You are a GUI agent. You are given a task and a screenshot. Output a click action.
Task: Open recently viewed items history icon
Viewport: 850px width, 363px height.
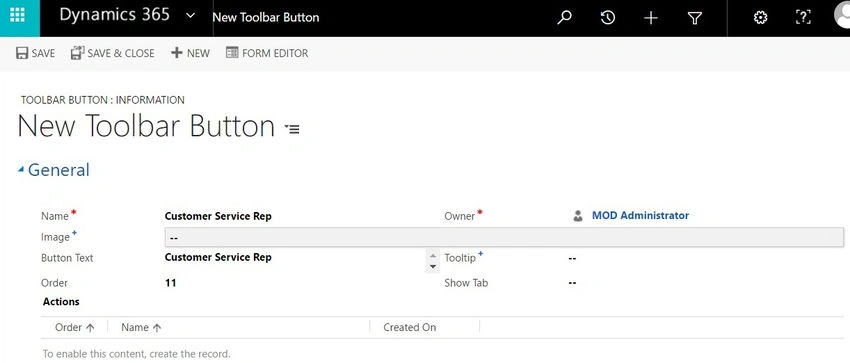click(608, 18)
